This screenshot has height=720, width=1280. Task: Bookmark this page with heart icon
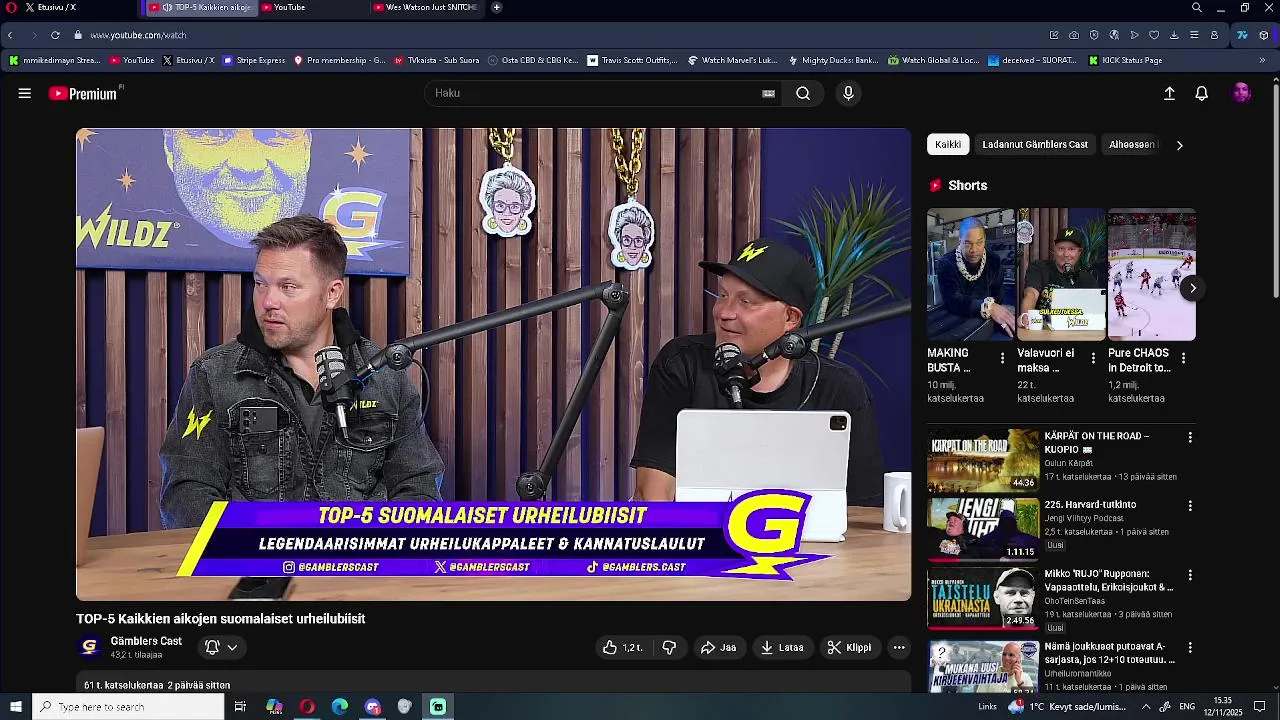pos(1154,35)
